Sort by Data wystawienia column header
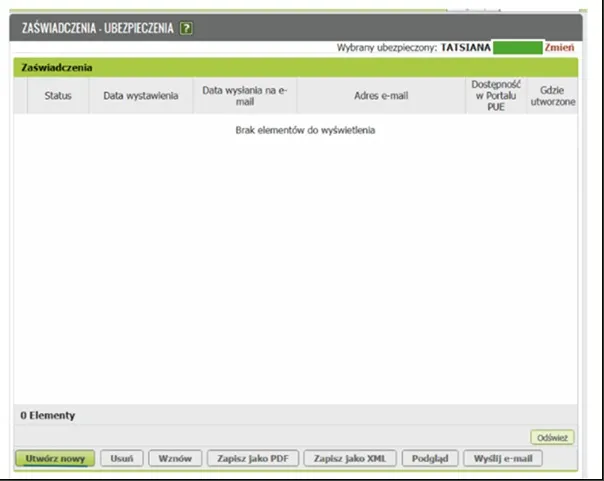The image size is (604, 481). [x=141, y=96]
